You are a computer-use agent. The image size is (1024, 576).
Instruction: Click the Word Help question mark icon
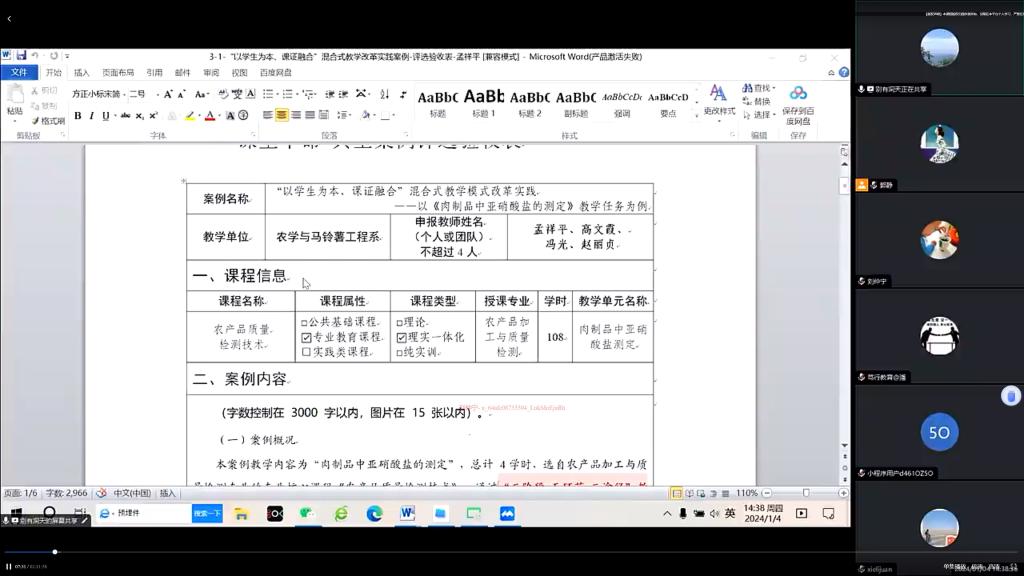tap(844, 73)
